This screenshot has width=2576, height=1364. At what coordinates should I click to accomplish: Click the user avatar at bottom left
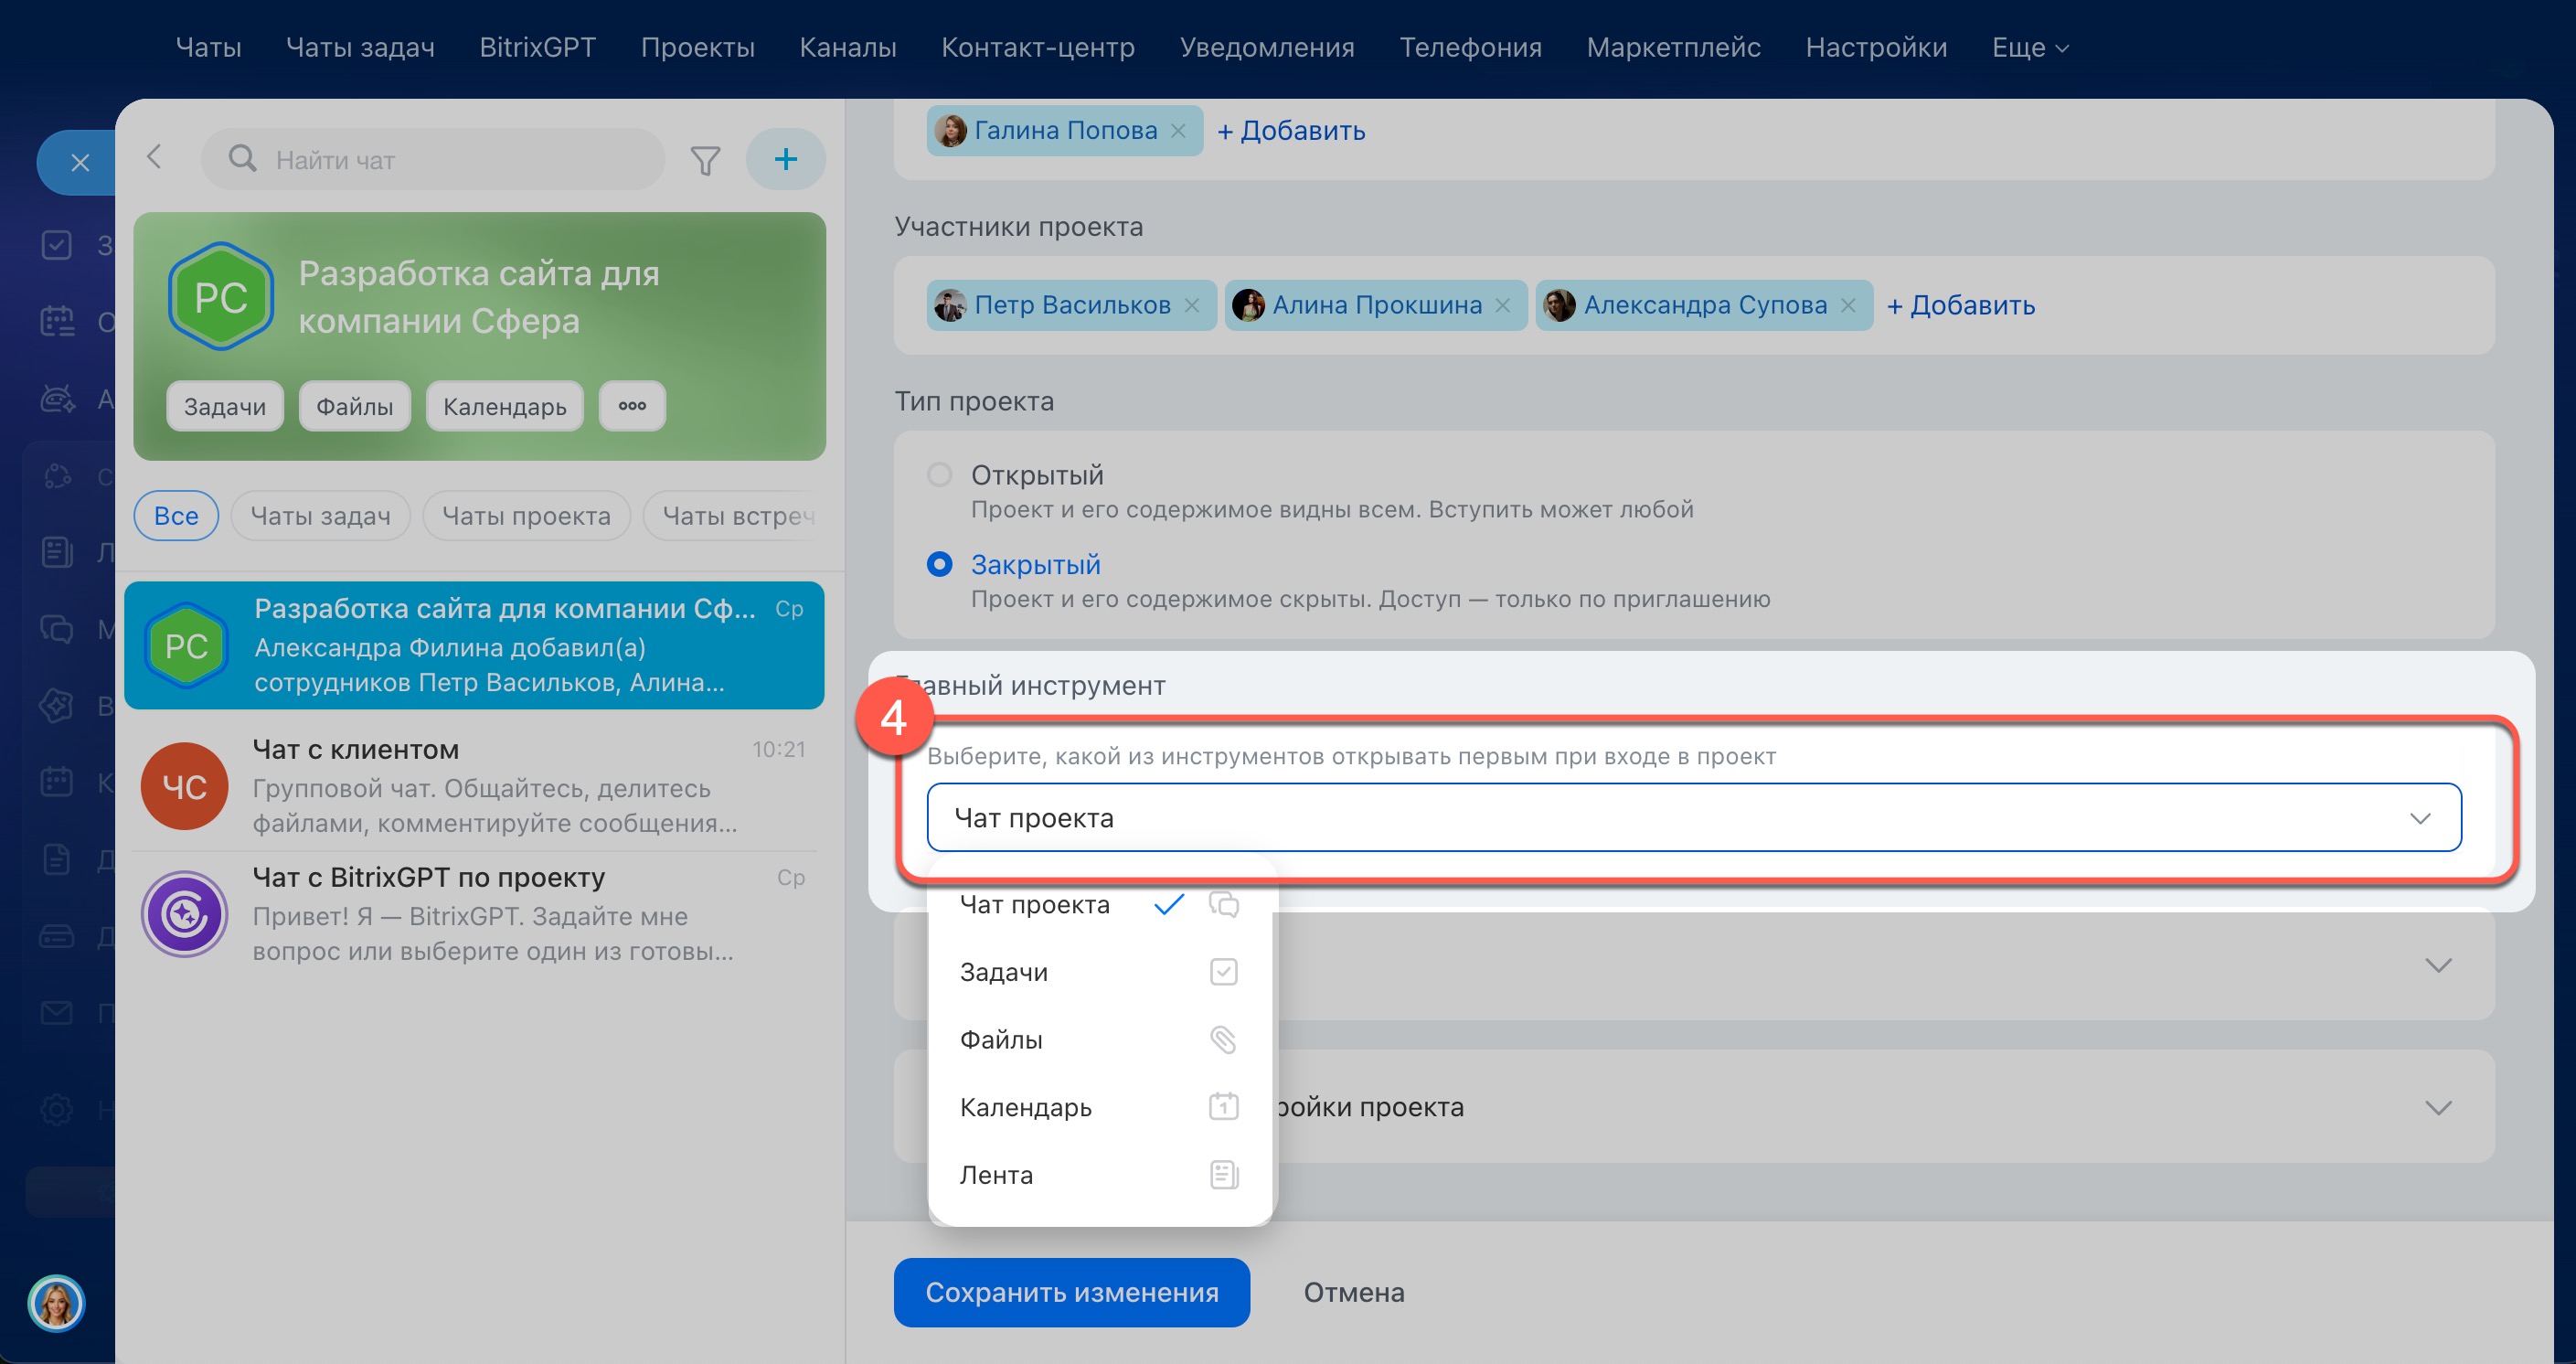pyautogui.click(x=57, y=1303)
